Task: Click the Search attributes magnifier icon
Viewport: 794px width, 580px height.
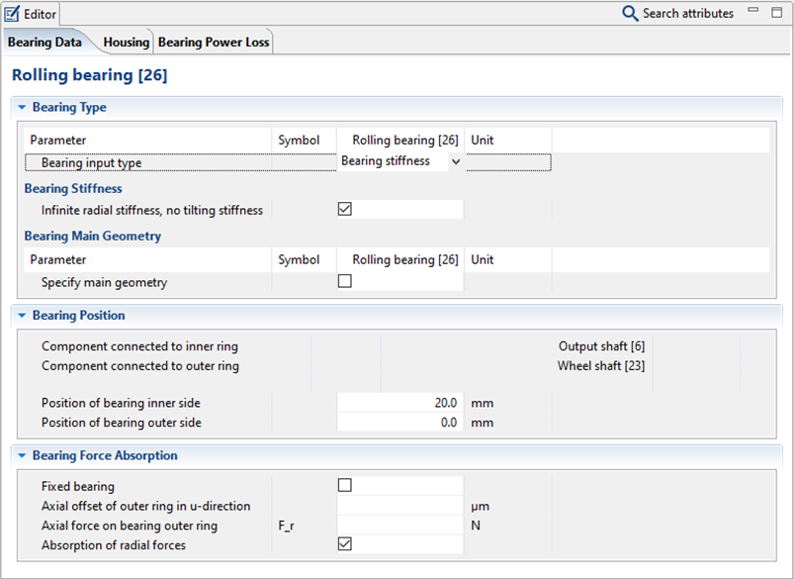Action: point(630,14)
